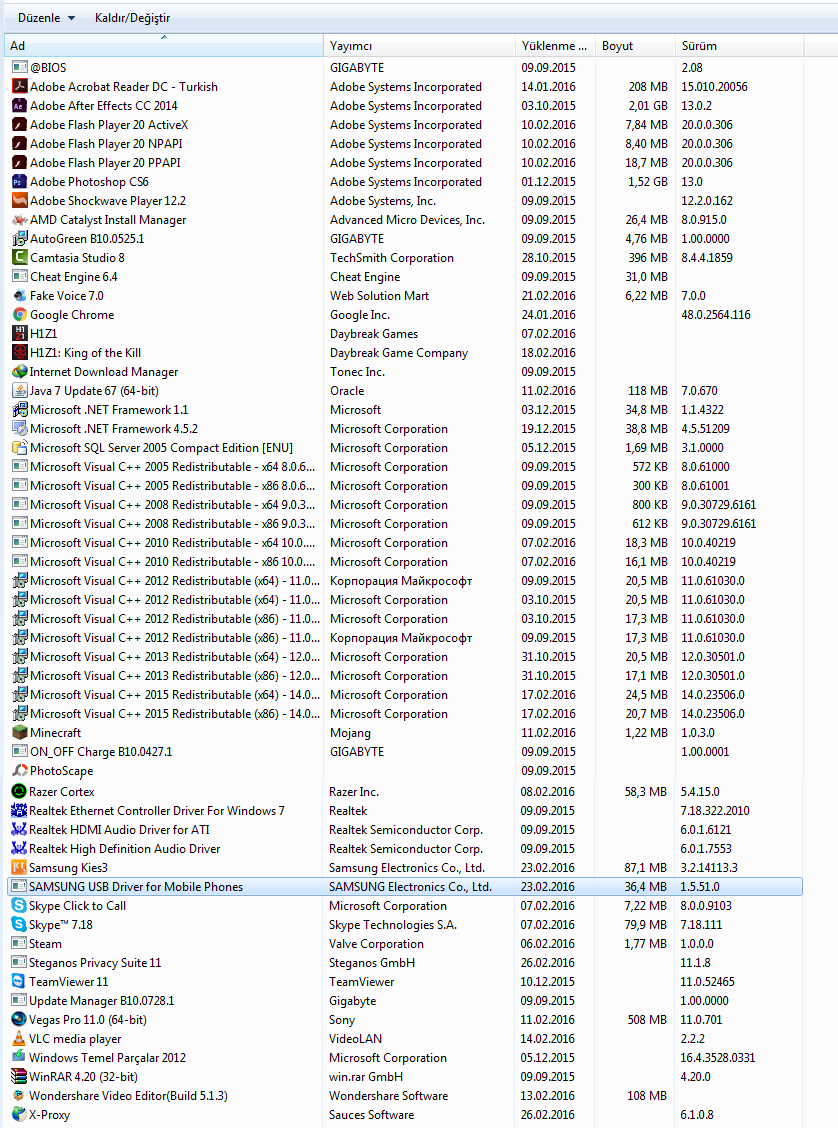The image size is (838, 1128).
Task: Click Adobe Shockwave Player 12.2 icon
Action: (x=19, y=200)
